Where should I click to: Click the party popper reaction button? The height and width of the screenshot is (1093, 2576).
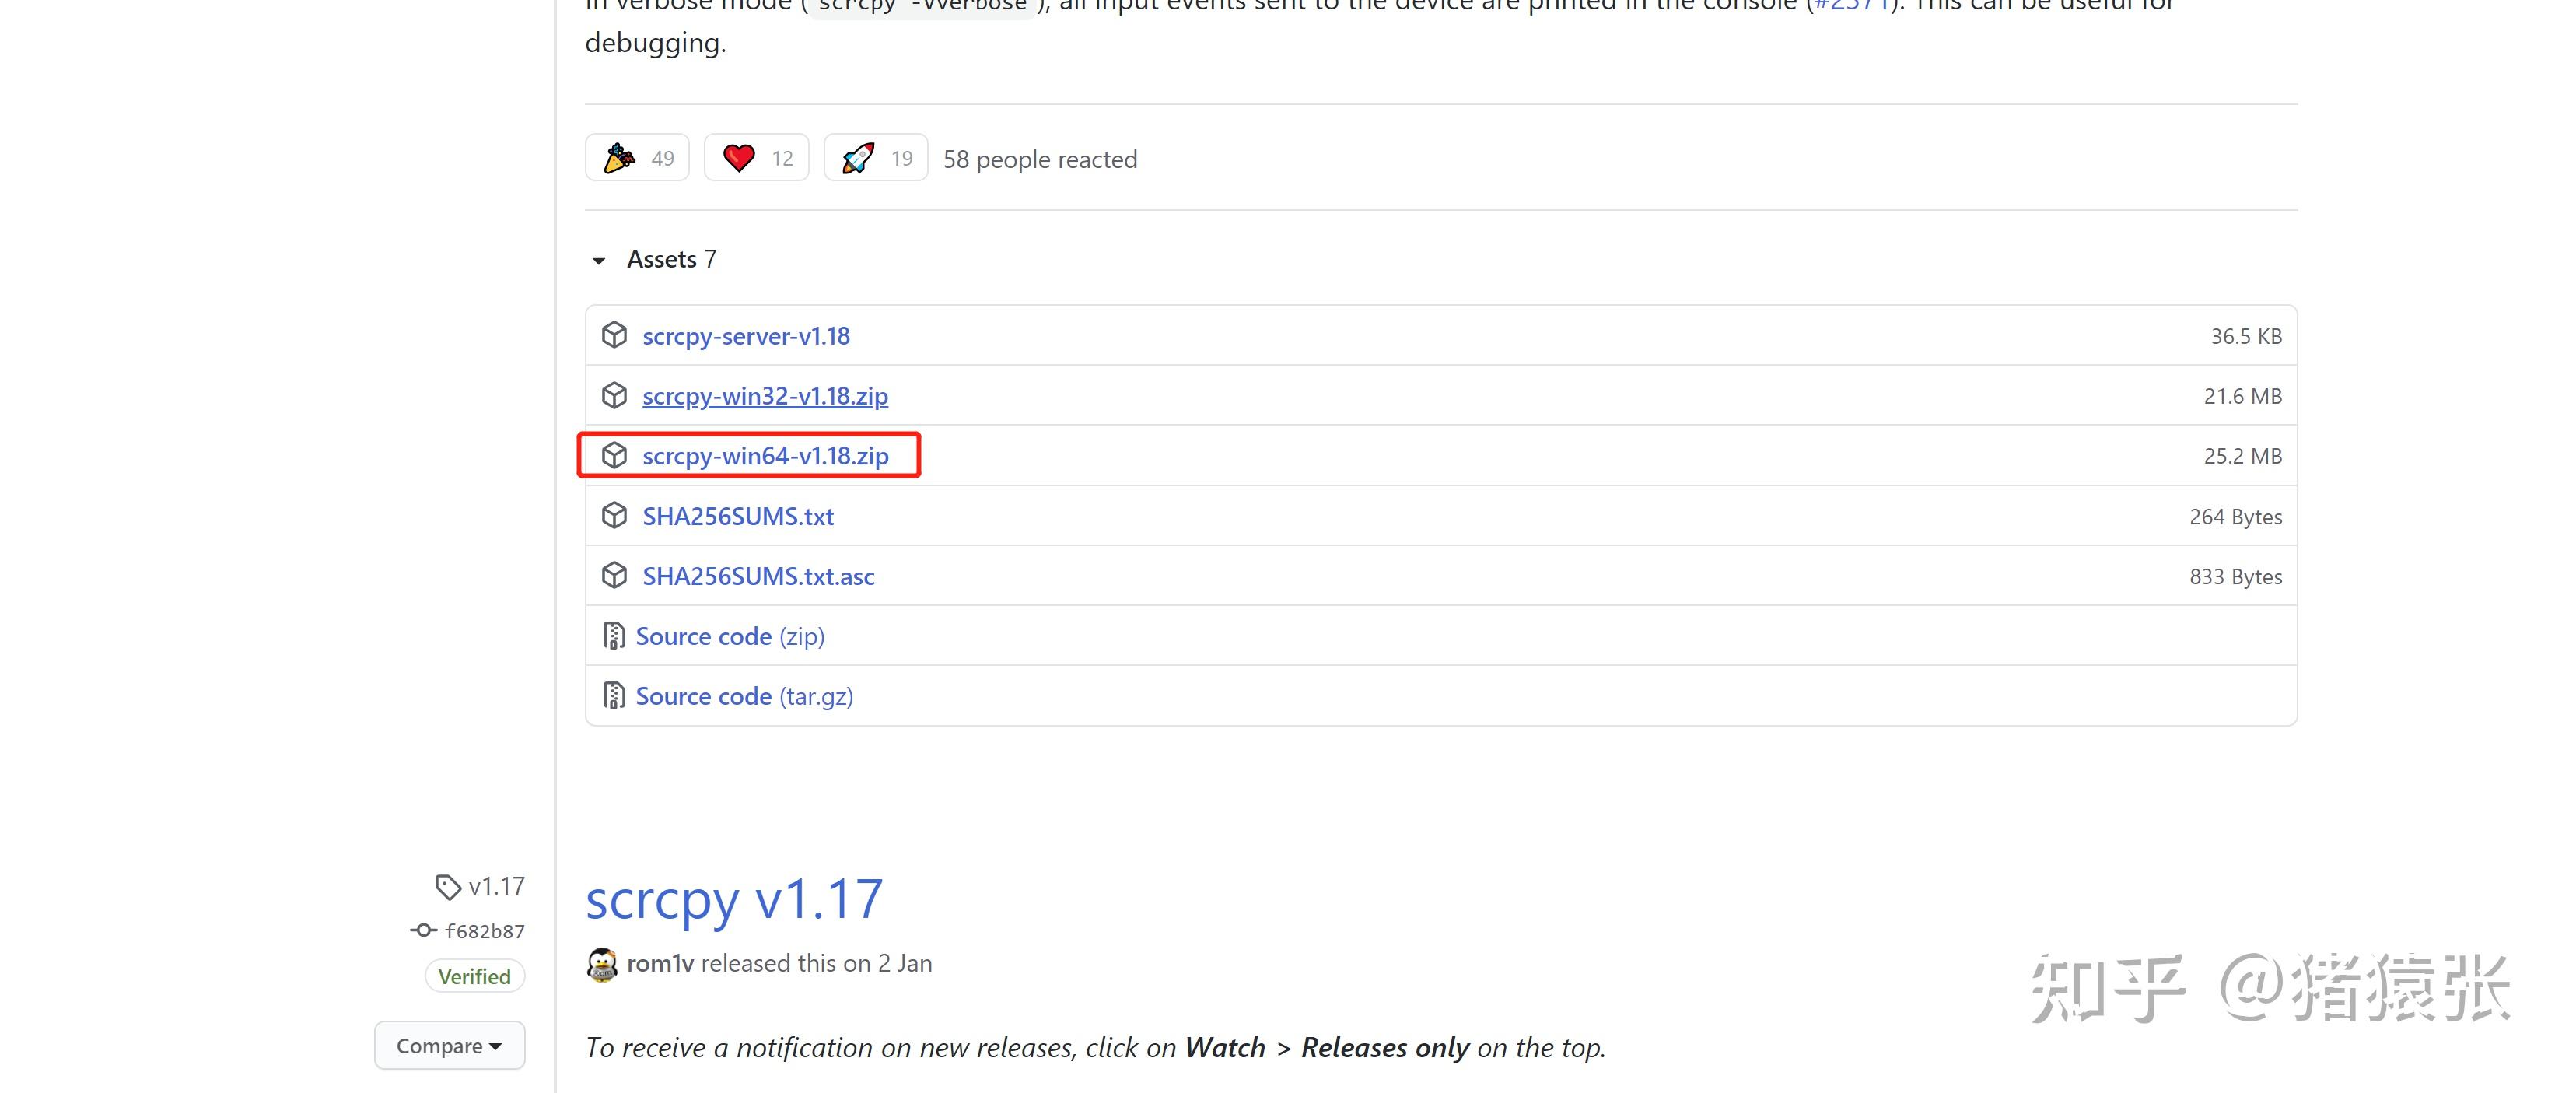click(x=637, y=158)
